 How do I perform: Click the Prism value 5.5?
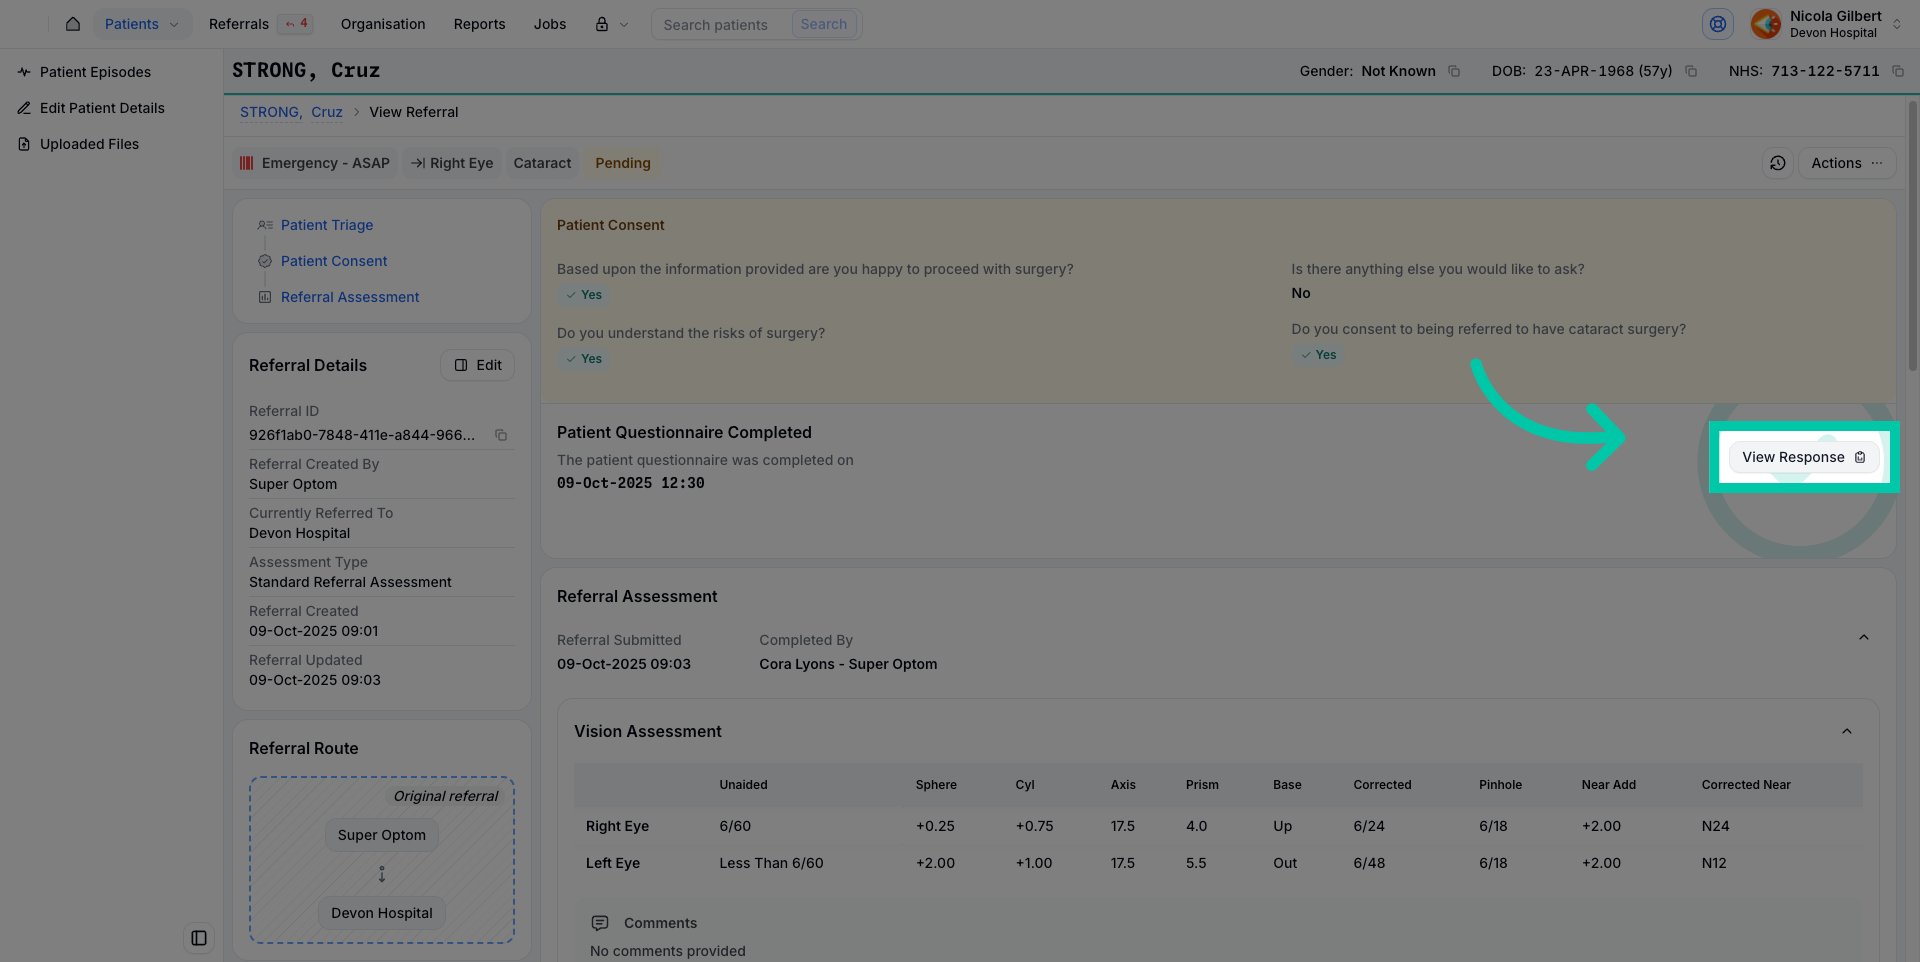coord(1196,863)
